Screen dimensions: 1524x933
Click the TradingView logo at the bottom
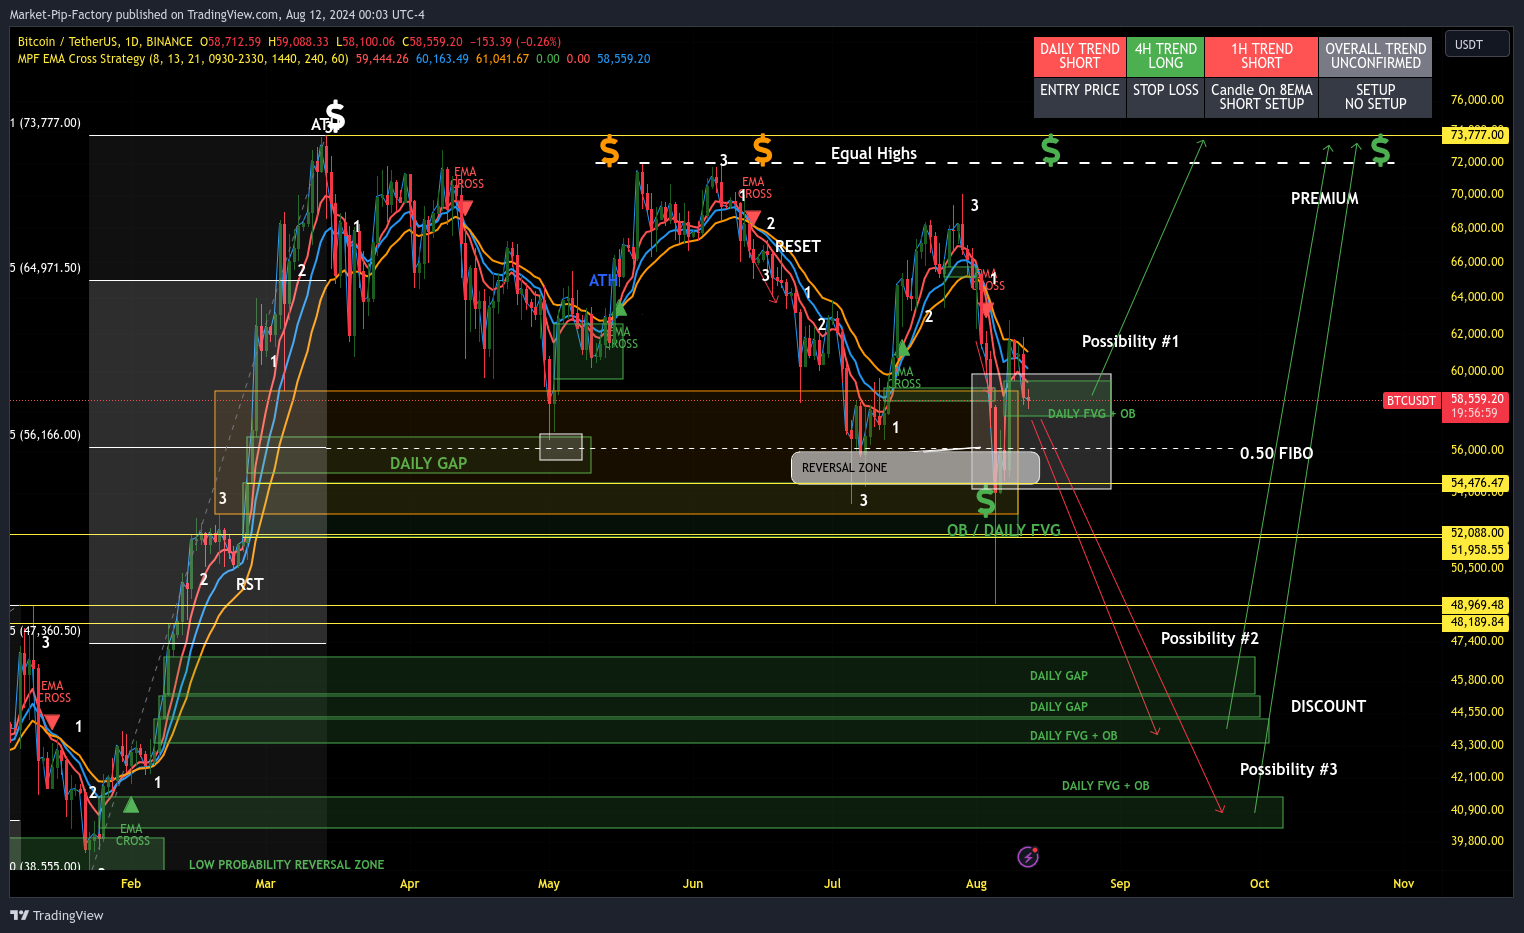coord(57,915)
